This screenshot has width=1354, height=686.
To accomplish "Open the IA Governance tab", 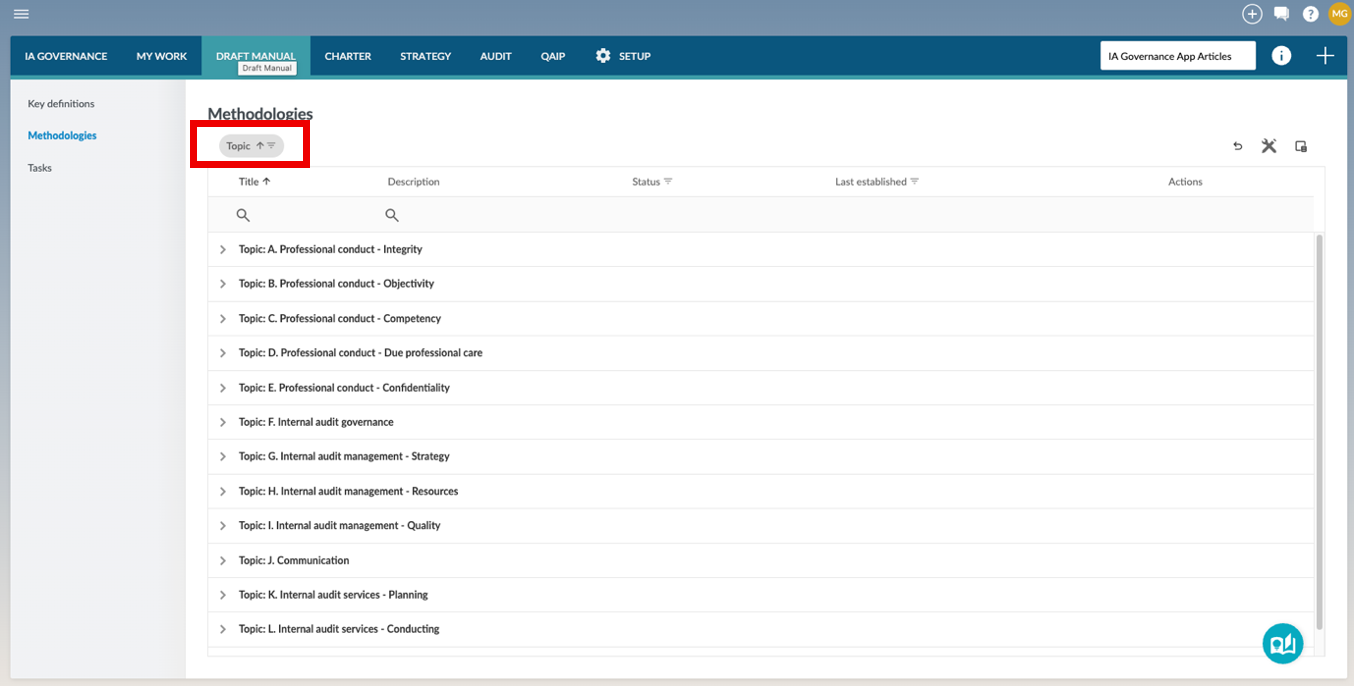I will [66, 56].
